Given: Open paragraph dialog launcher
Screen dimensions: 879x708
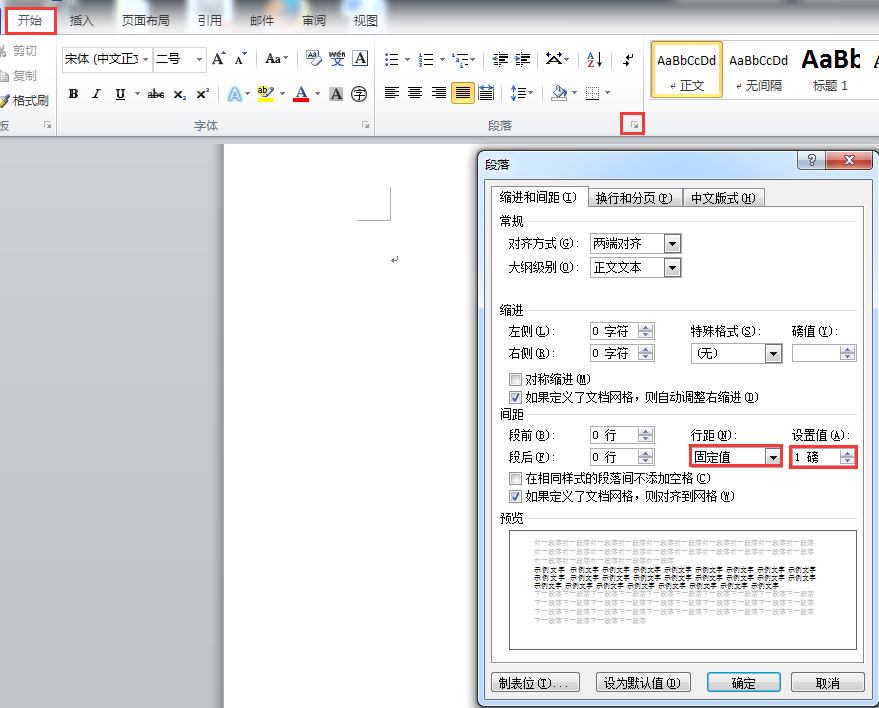Looking at the screenshot, I should [634, 125].
